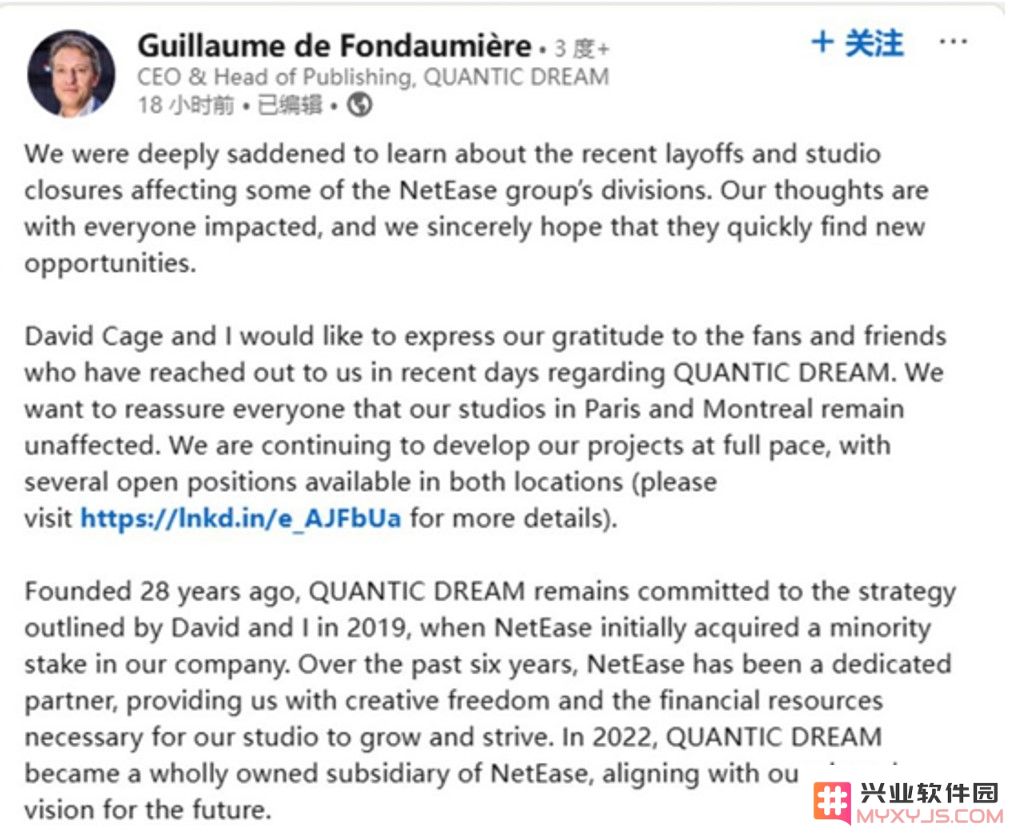1016x840 pixels.
Task: Click the 兴业软件园 watermark text
Action: point(929,793)
